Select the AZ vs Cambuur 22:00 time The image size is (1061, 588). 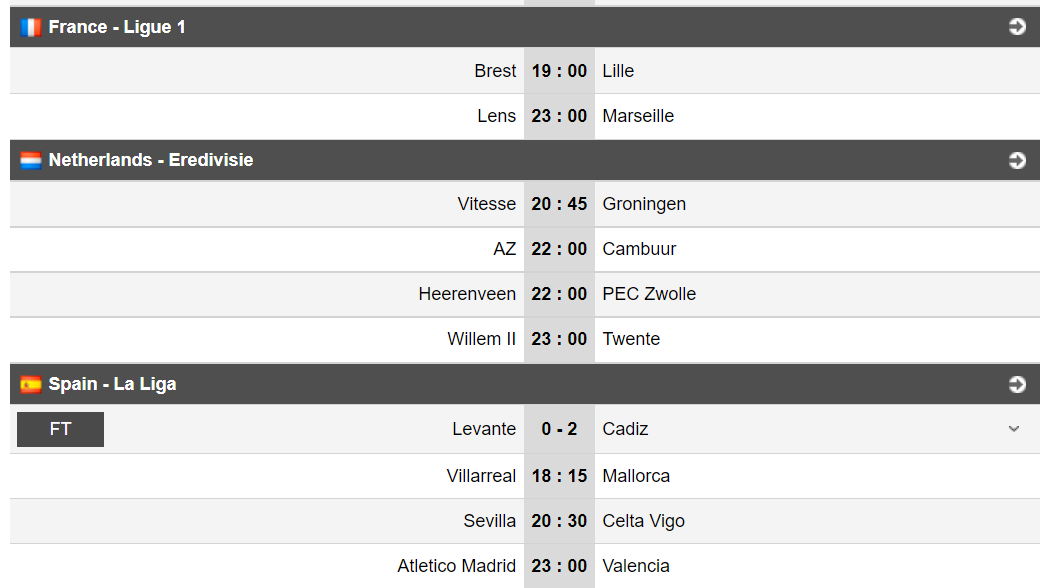coord(559,249)
